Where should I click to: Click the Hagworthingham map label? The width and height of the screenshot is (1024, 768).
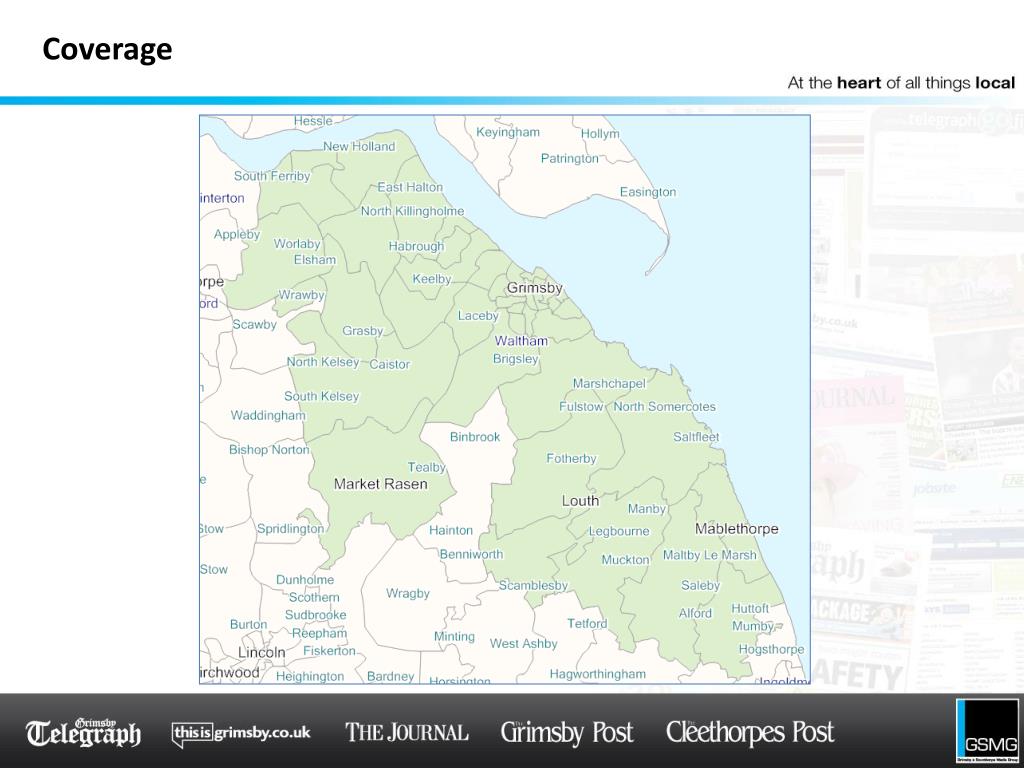598,675
